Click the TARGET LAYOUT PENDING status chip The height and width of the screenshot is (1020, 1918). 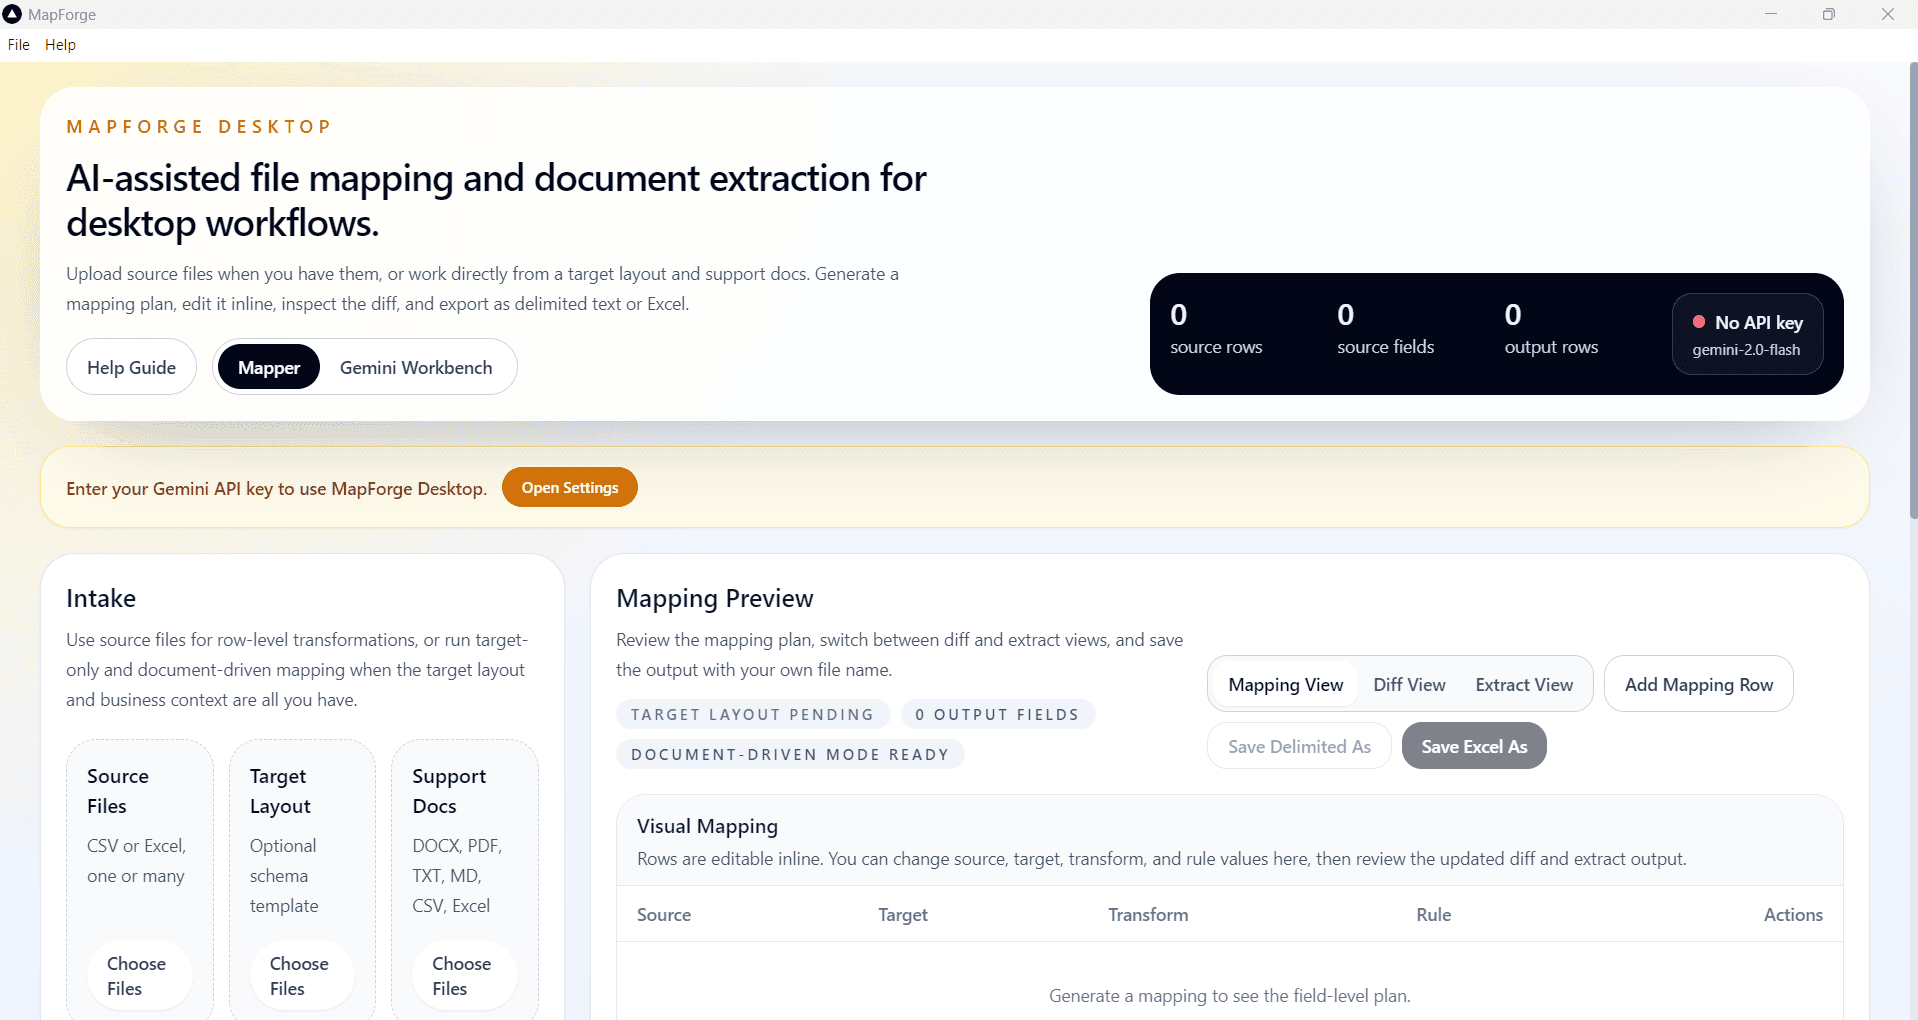pos(752,714)
